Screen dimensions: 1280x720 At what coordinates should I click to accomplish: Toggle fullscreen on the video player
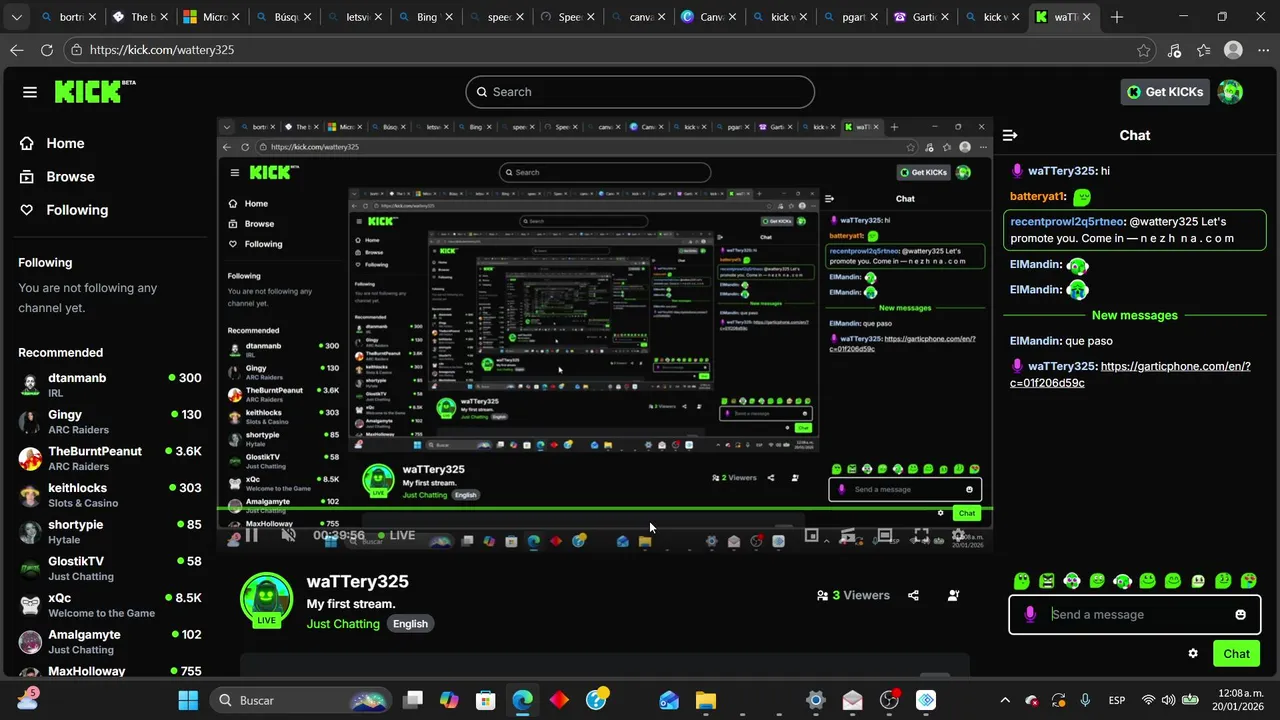[921, 536]
